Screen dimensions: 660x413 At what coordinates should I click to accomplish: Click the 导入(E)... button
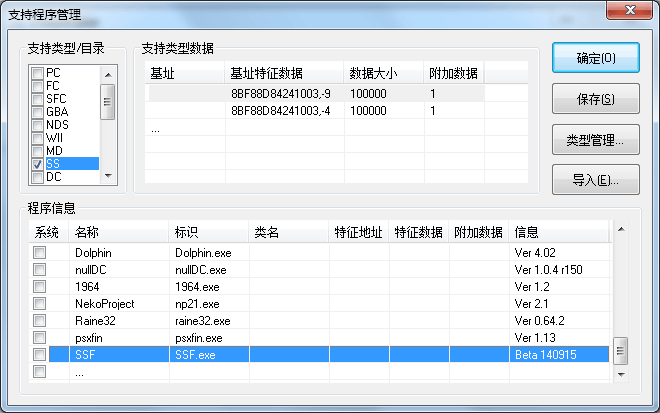point(595,181)
